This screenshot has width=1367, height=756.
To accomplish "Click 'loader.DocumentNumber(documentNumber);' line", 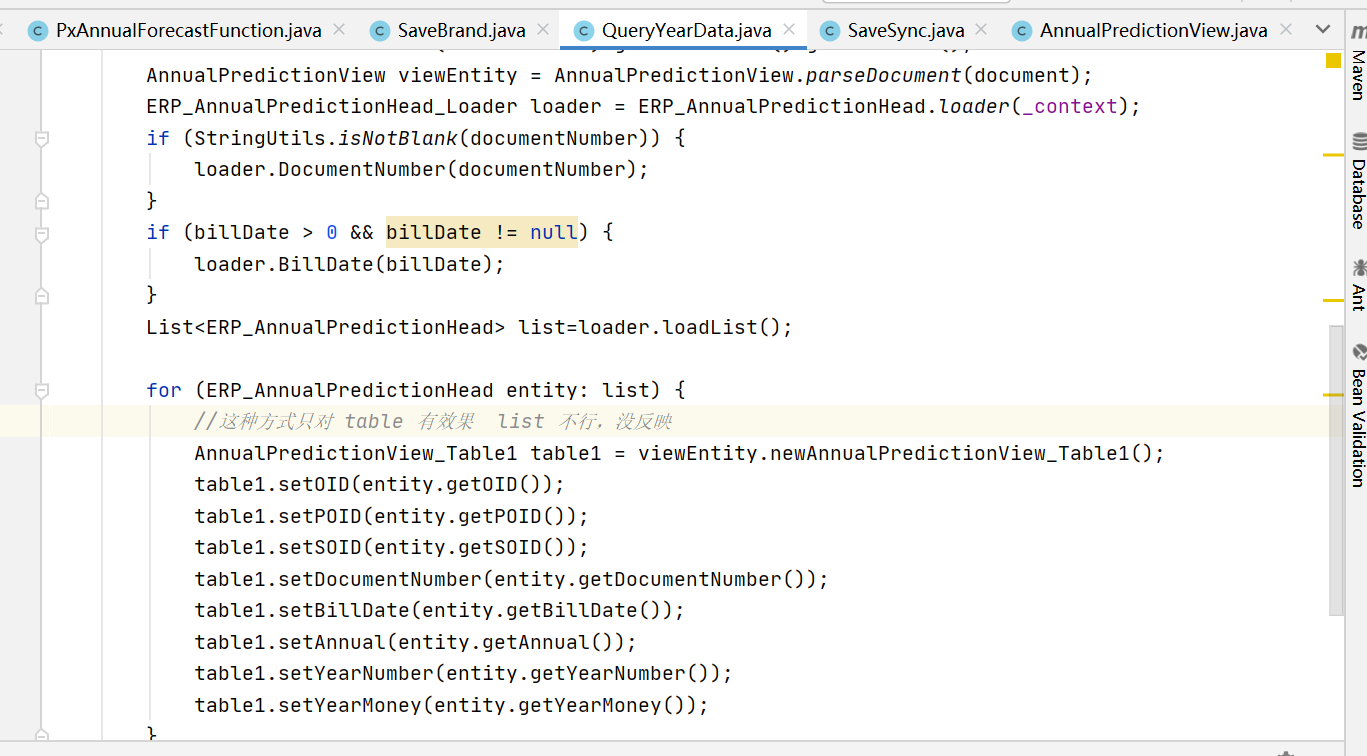I will click(421, 169).
